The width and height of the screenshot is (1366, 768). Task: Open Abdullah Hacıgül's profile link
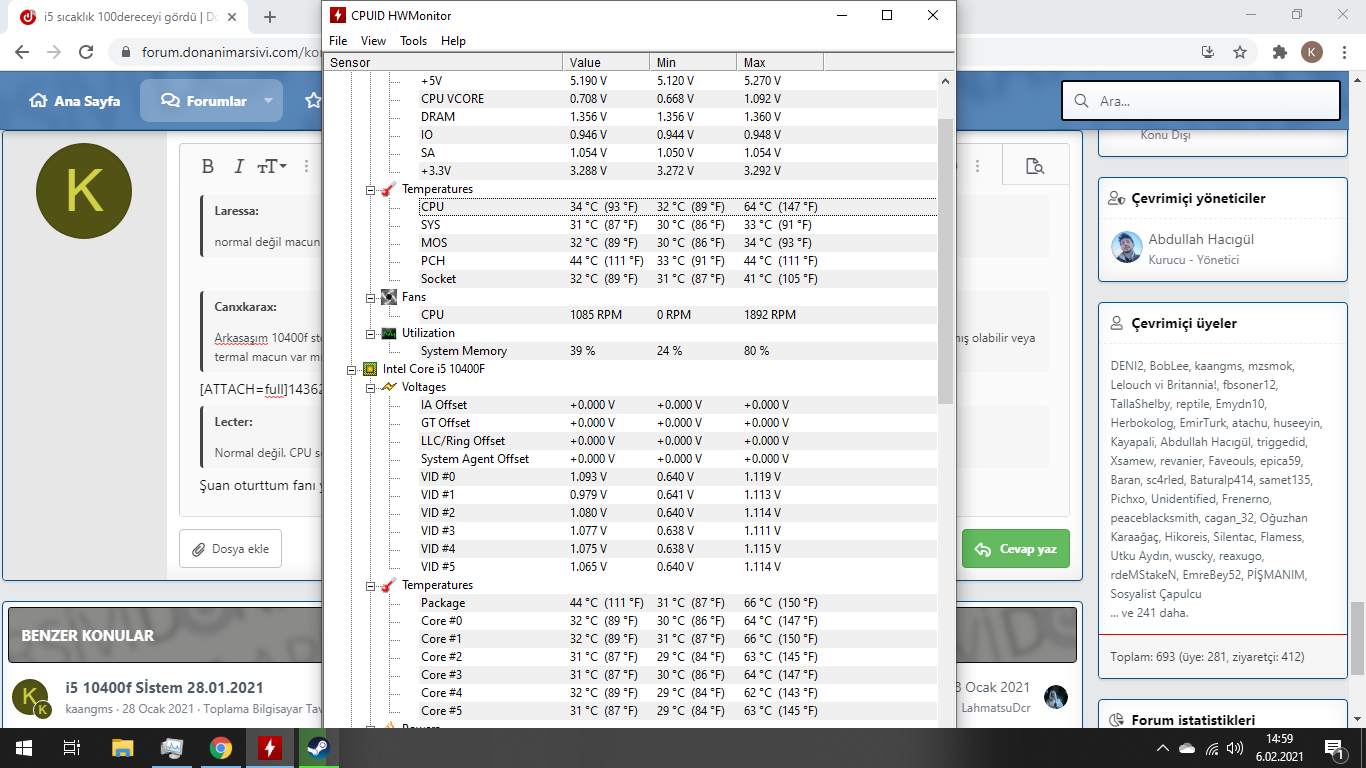1200,239
